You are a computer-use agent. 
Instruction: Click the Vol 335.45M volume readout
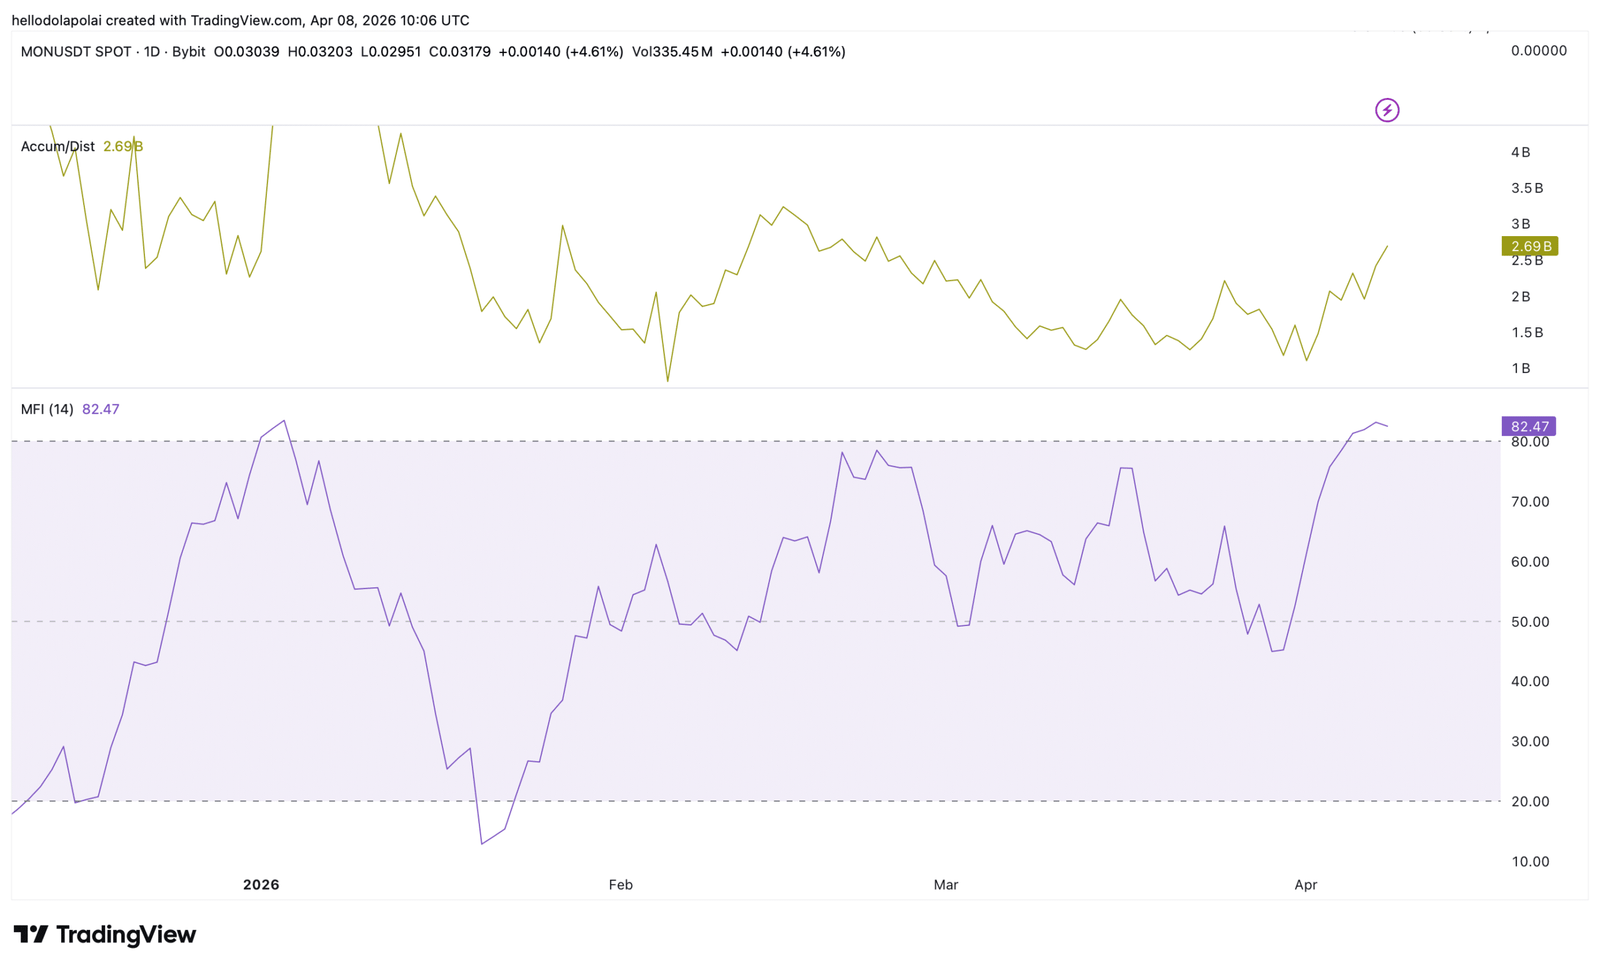[x=672, y=52]
